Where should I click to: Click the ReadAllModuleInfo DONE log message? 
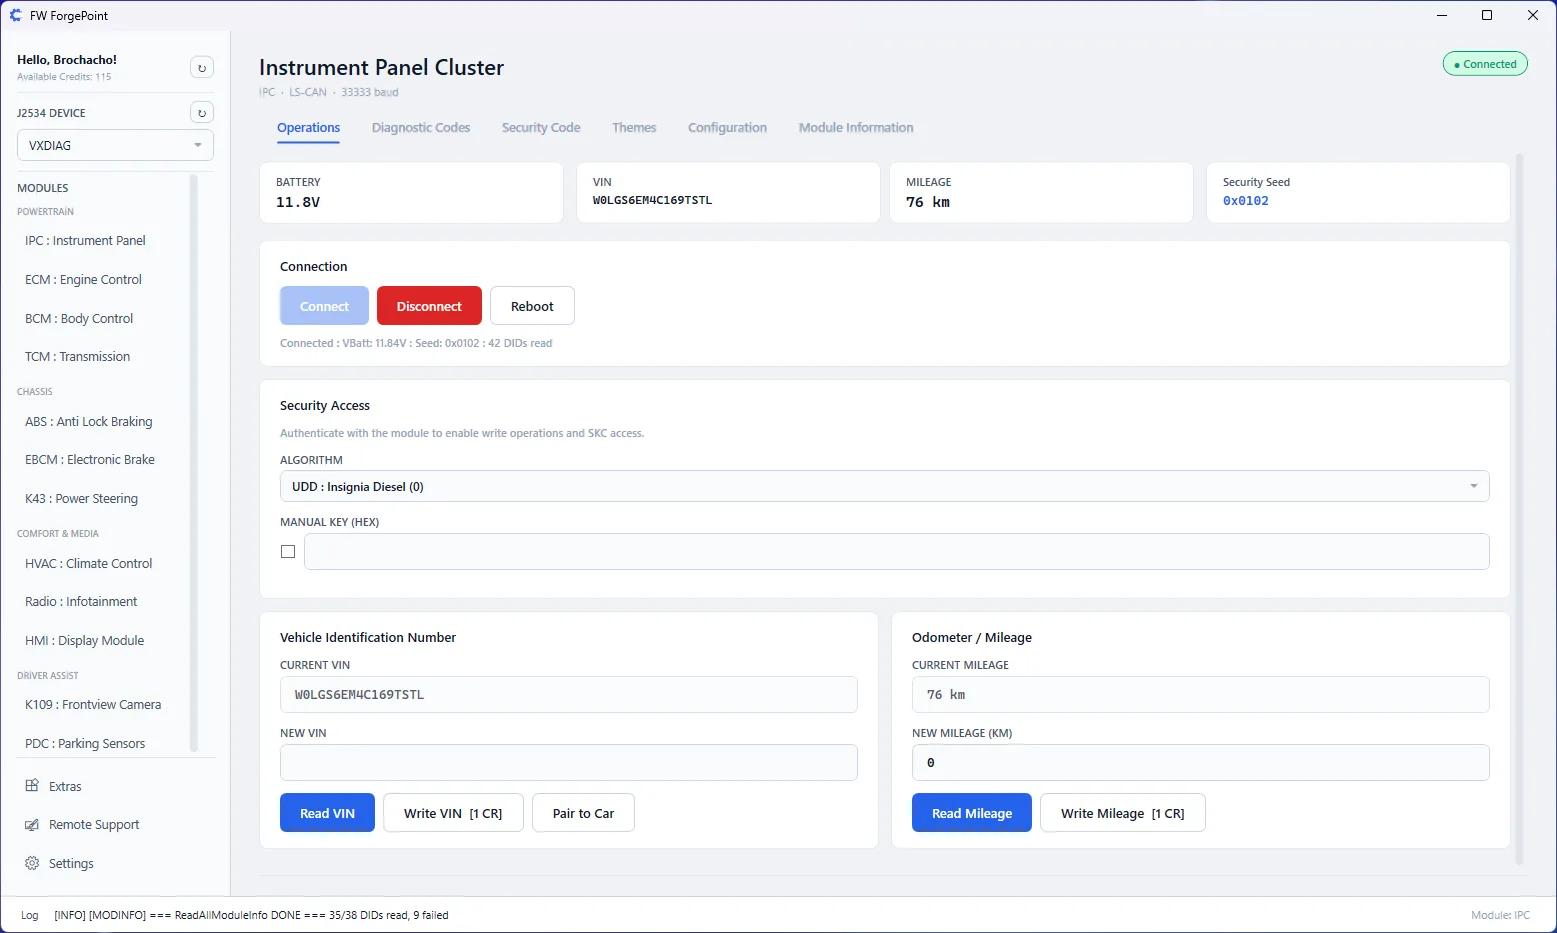(251, 915)
